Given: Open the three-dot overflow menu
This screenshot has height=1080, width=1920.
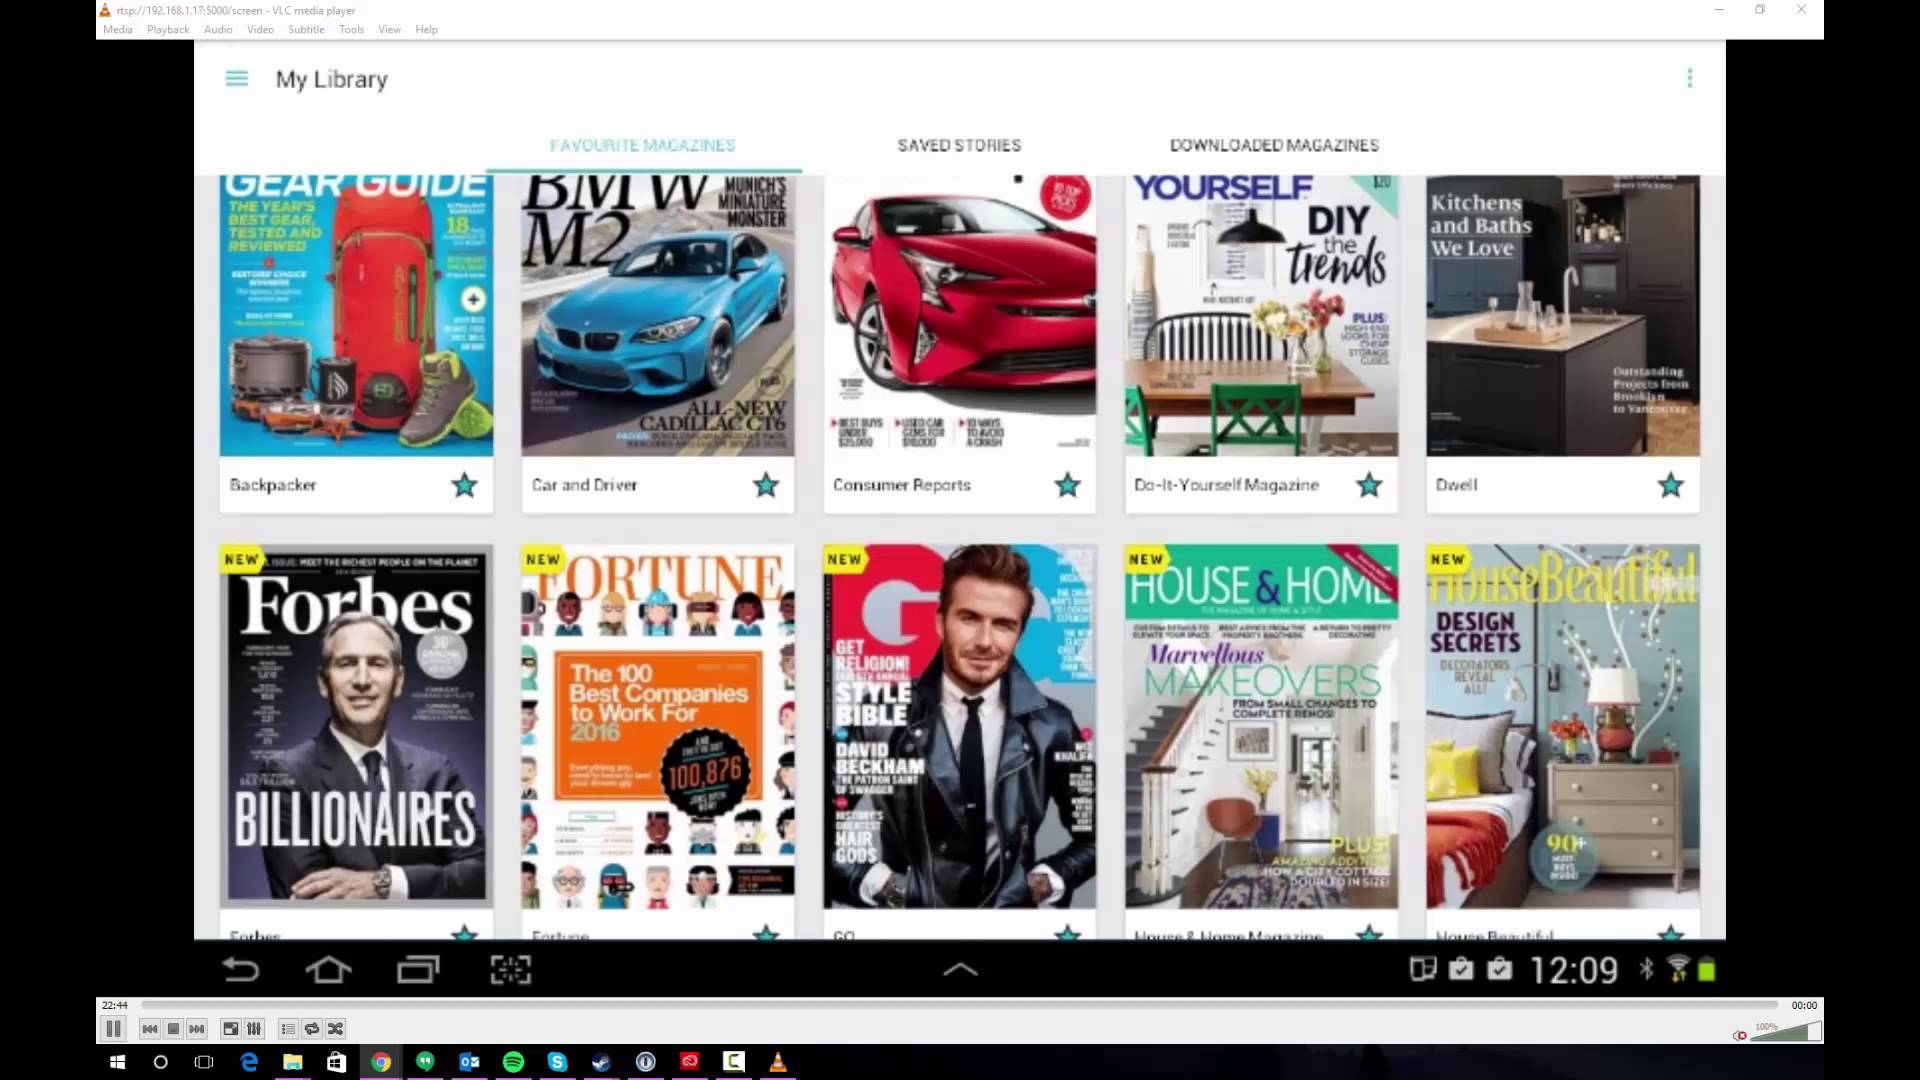Looking at the screenshot, I should (1689, 78).
